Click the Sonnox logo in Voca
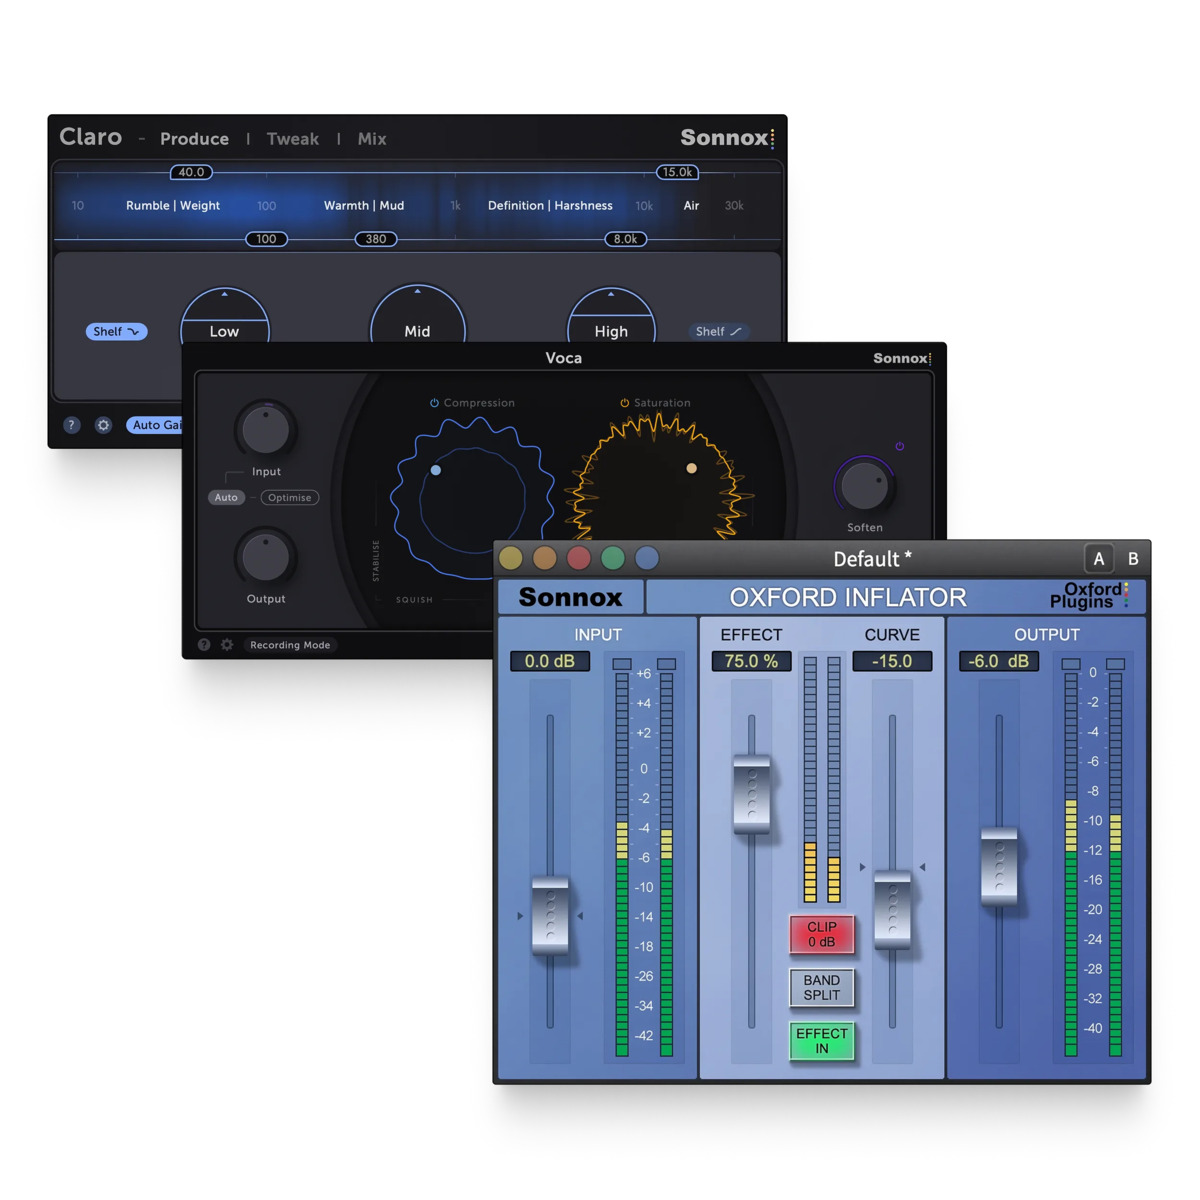Viewport: 1200px width, 1200px height. coord(902,358)
